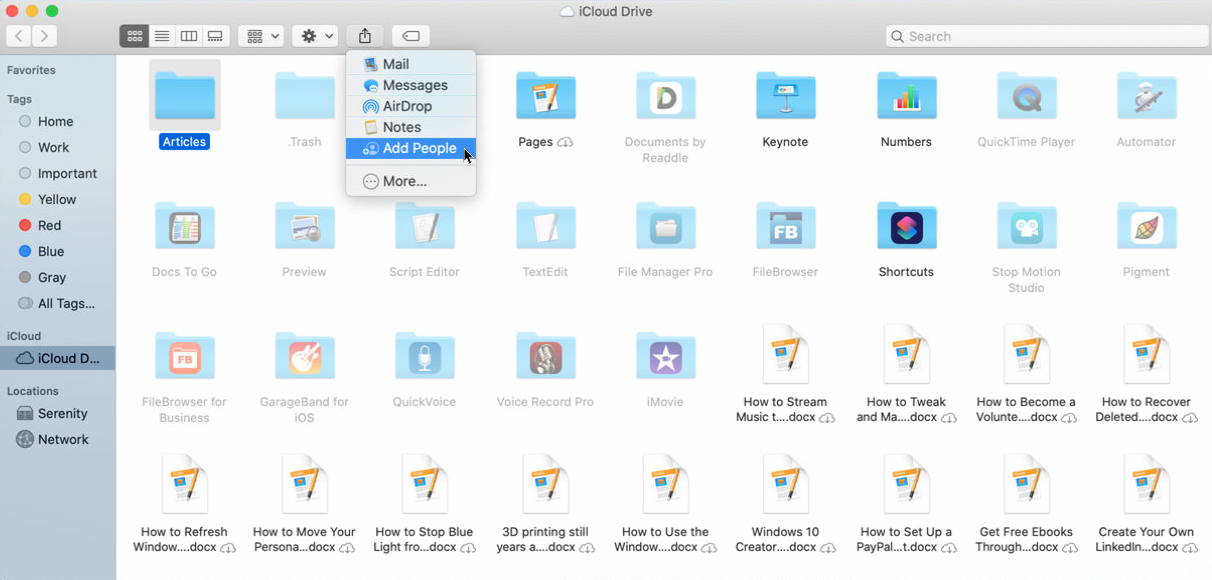Open the group-by arrangement dropdown

tap(261, 36)
